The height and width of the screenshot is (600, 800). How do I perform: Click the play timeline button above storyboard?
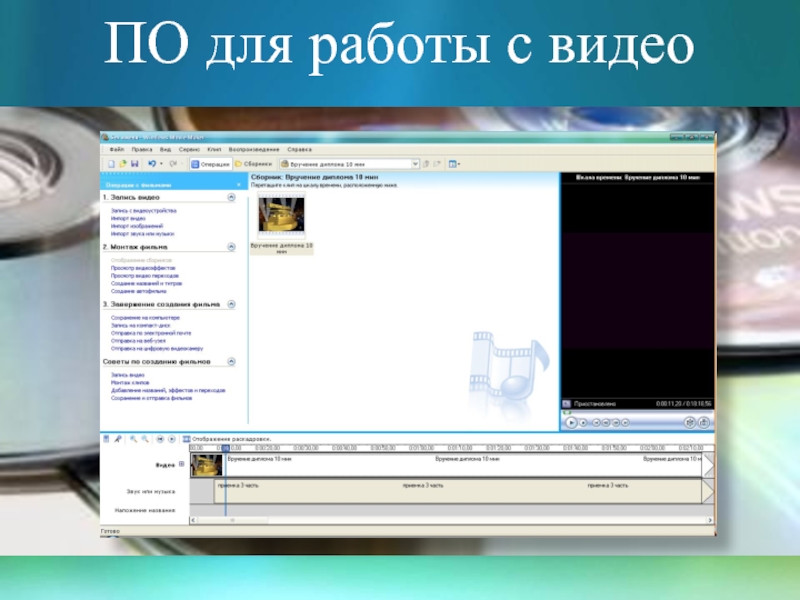click(x=172, y=438)
